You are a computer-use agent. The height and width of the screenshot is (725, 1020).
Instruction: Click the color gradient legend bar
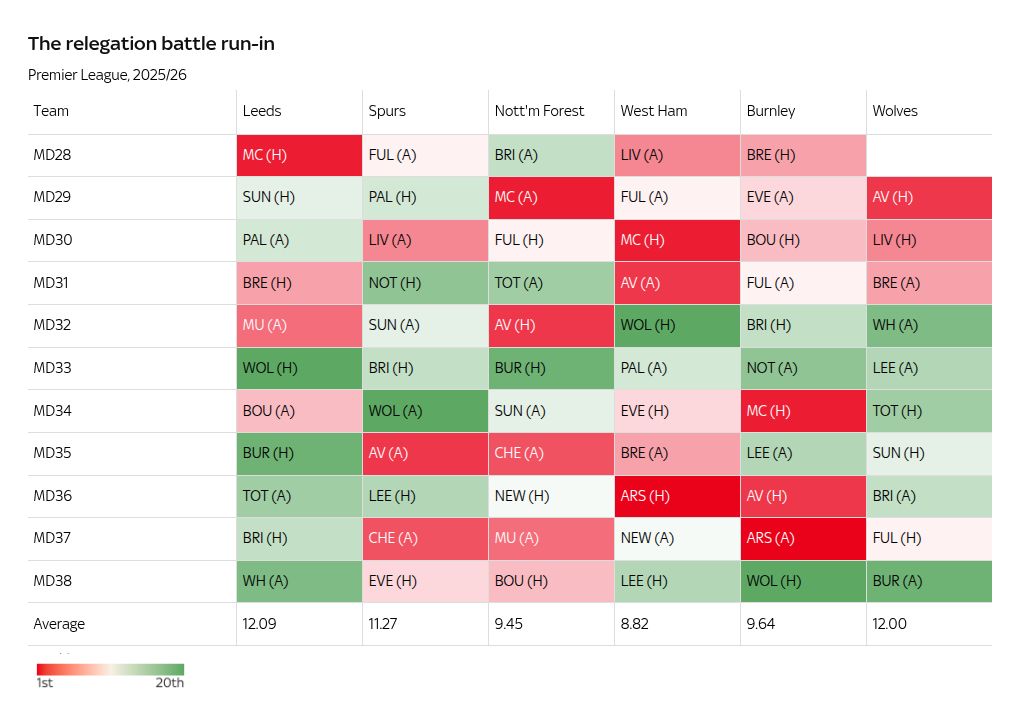(110, 669)
